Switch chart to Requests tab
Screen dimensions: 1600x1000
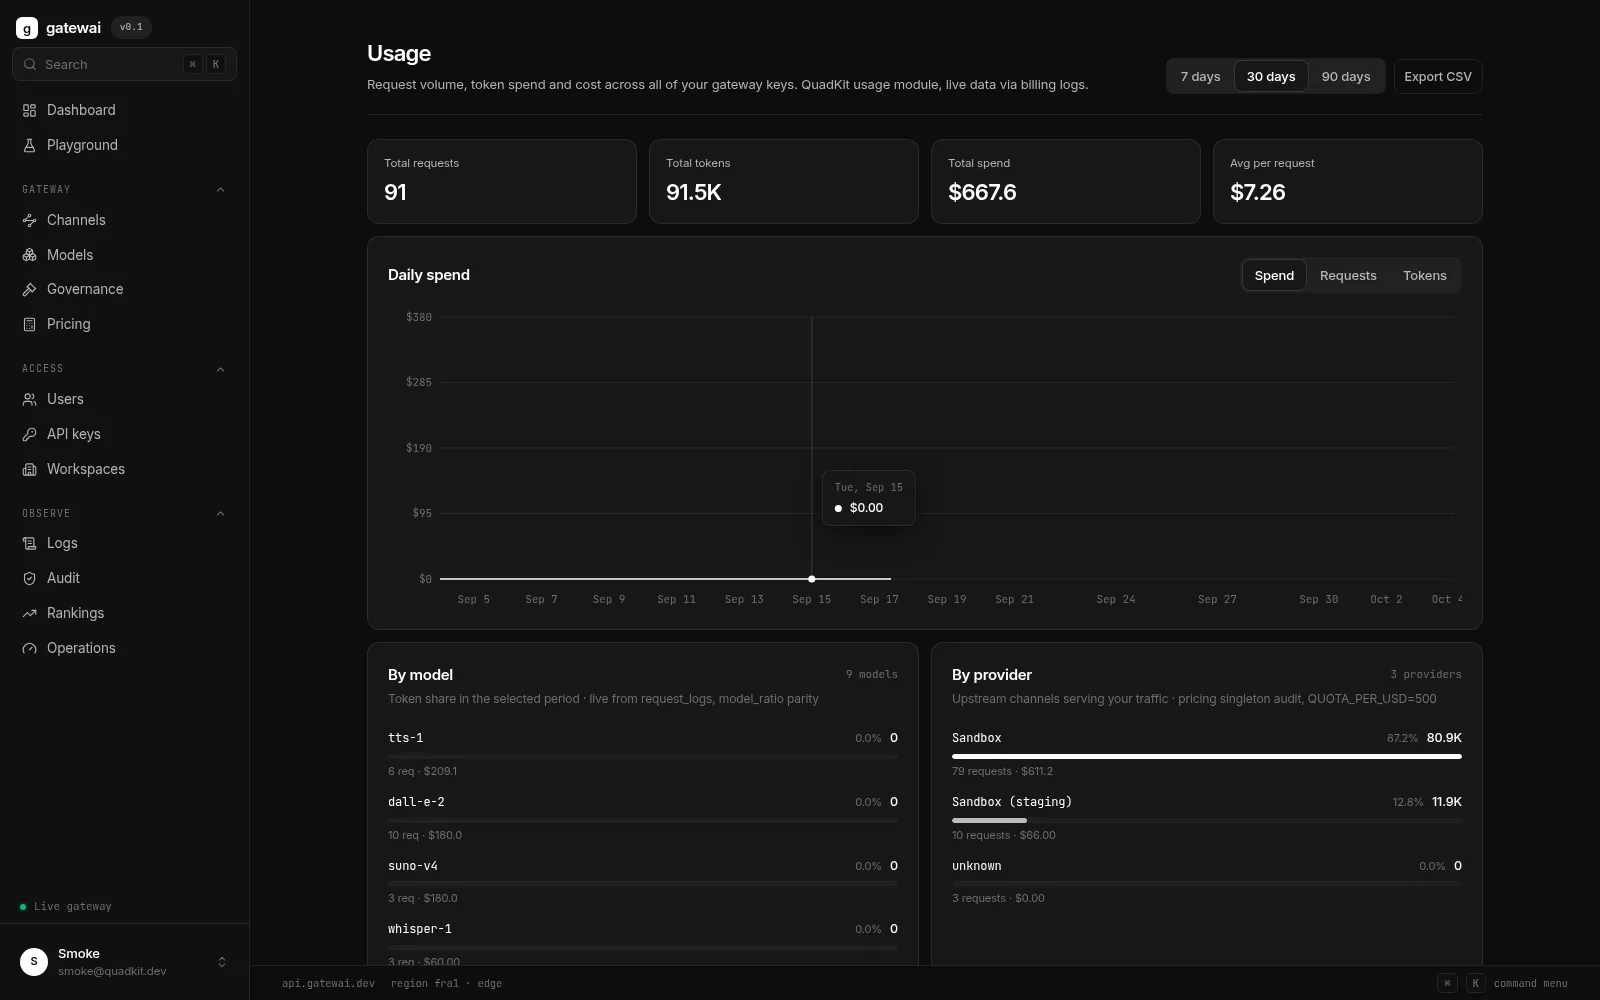(x=1348, y=275)
